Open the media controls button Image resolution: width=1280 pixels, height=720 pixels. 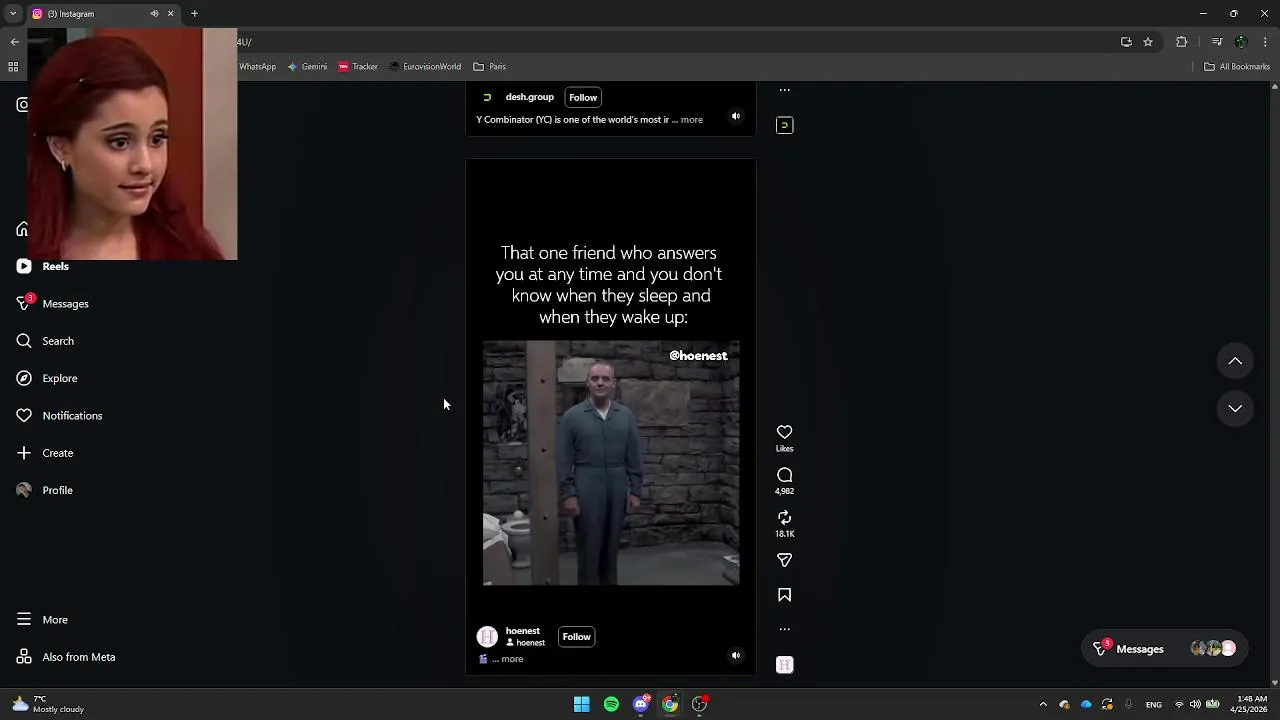point(1217,42)
